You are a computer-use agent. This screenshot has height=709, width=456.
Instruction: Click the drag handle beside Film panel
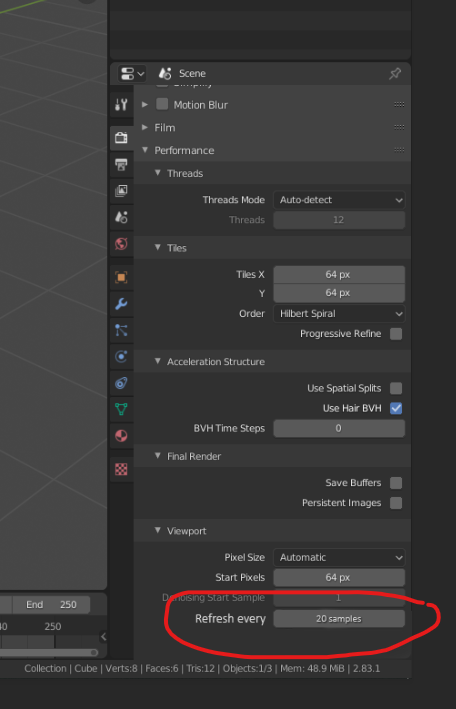[399, 128]
